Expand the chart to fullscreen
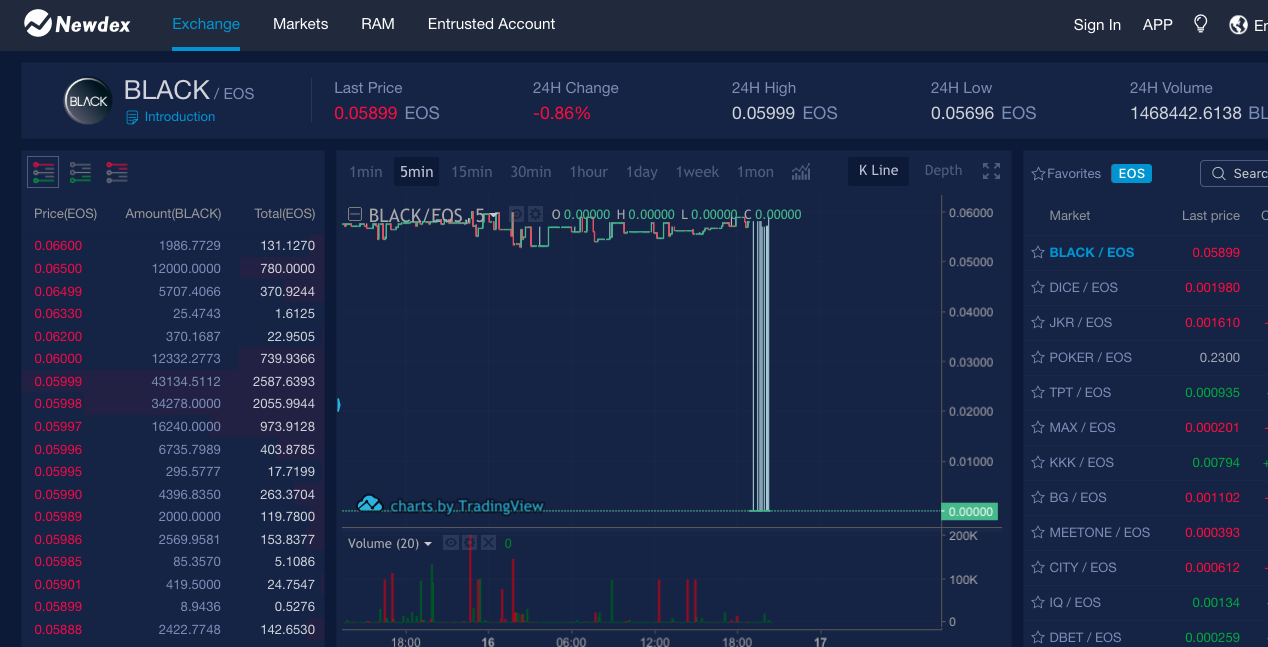Screen dimensions: 1268x647 click(991, 171)
